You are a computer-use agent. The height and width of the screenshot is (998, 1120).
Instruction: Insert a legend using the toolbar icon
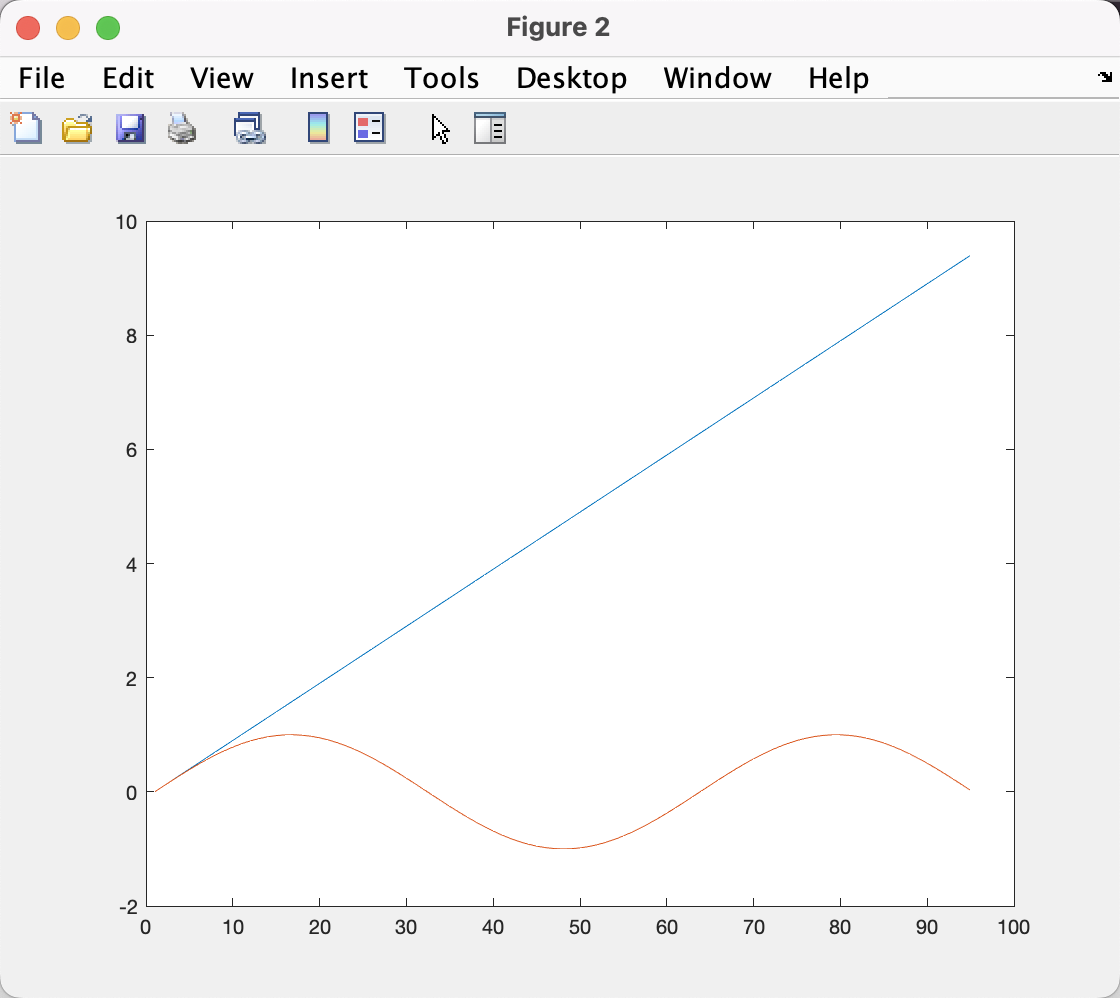(370, 129)
